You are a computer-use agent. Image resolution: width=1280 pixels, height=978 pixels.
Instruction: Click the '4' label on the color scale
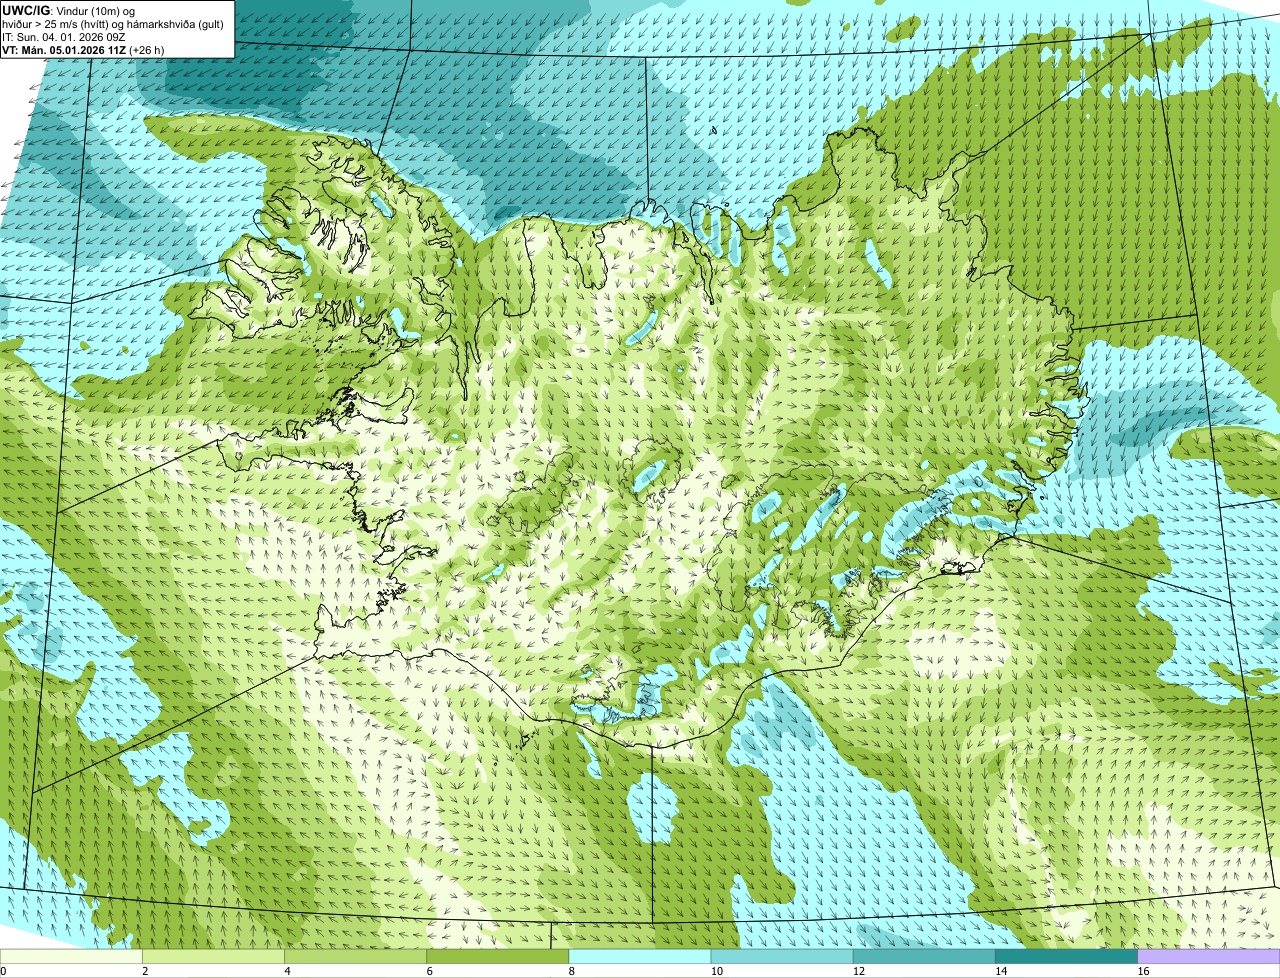point(287,971)
